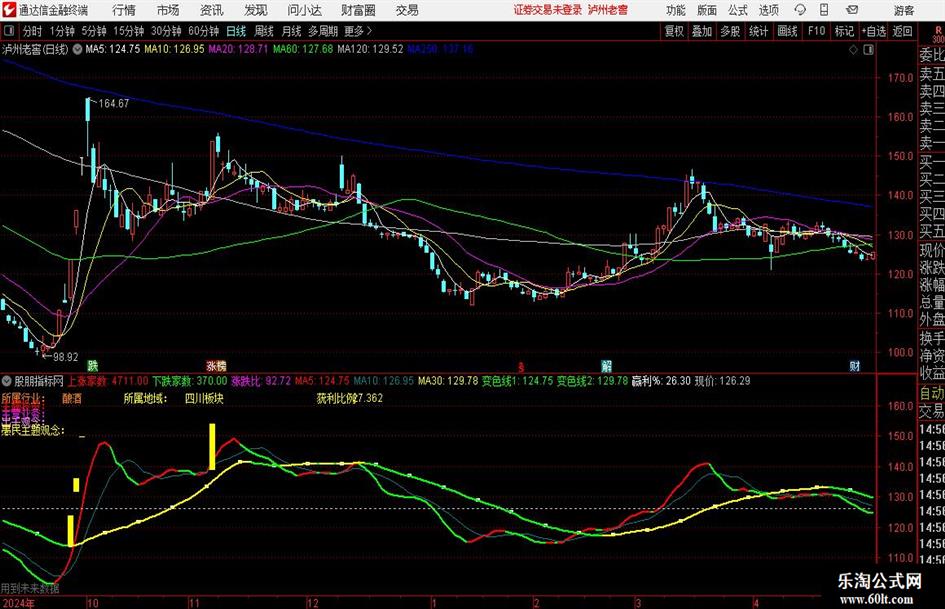Click the red Tongdaxin logo icon
The image size is (945, 609).
click(x=8, y=10)
